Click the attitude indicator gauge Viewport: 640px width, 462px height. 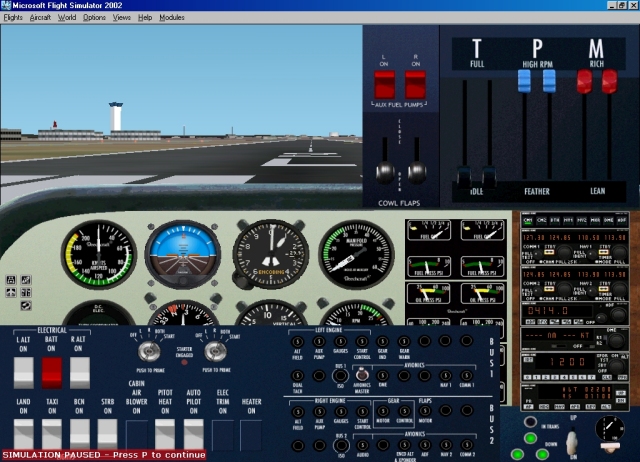coord(182,255)
